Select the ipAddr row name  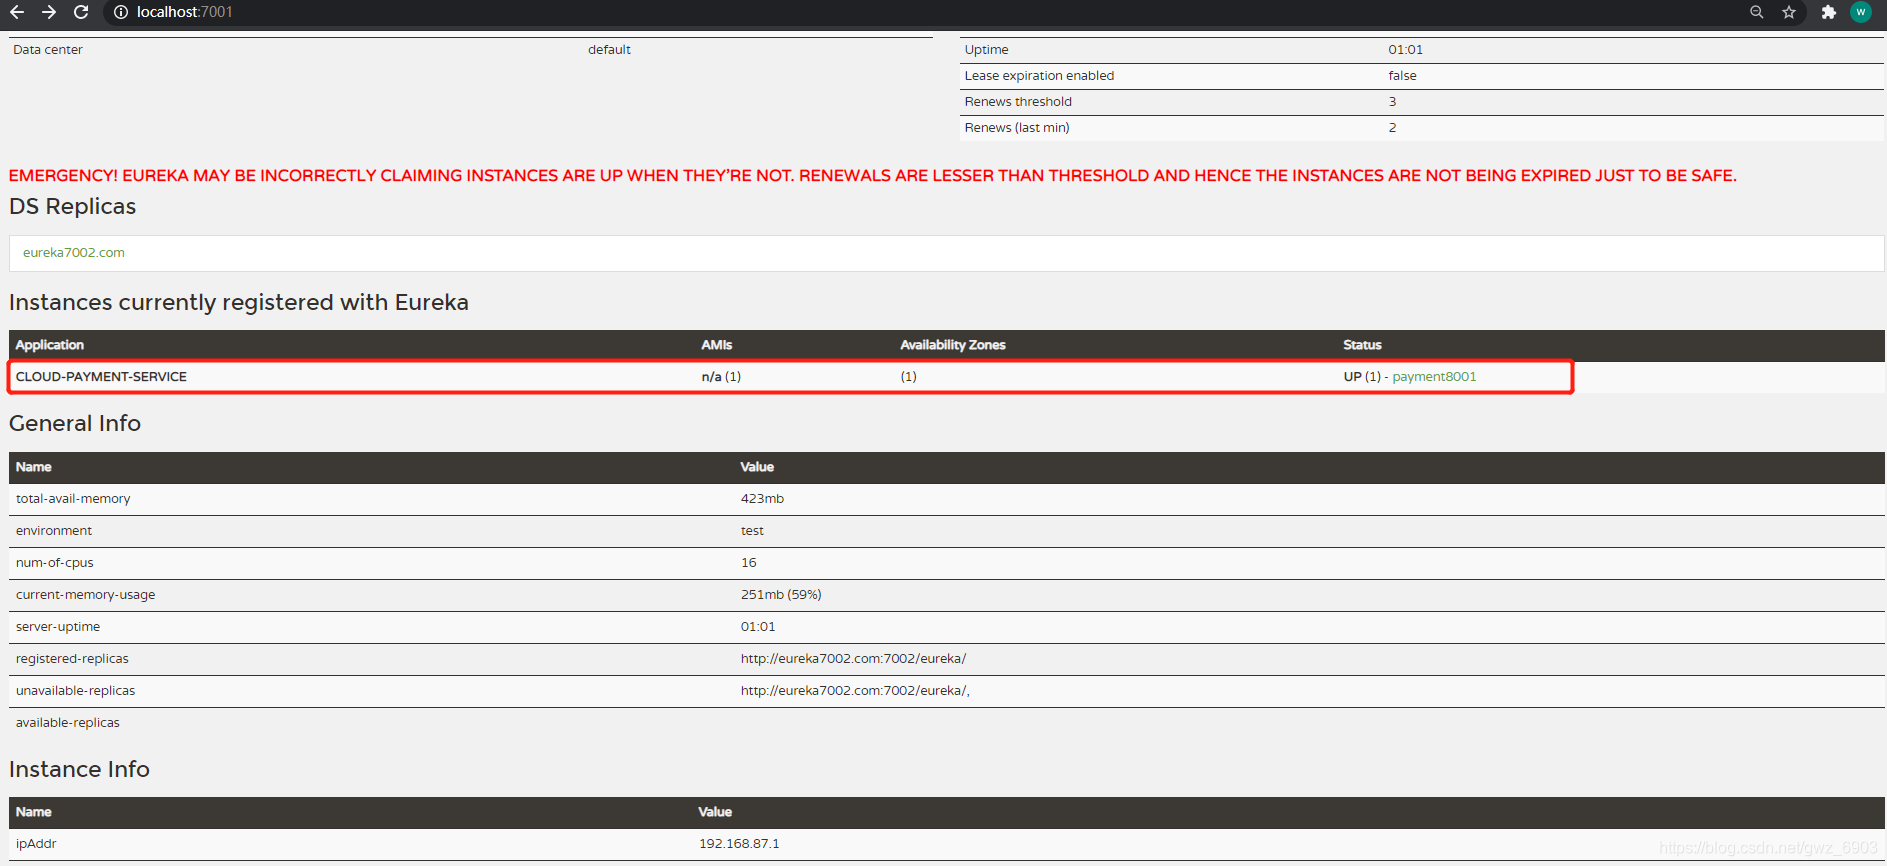(x=36, y=844)
